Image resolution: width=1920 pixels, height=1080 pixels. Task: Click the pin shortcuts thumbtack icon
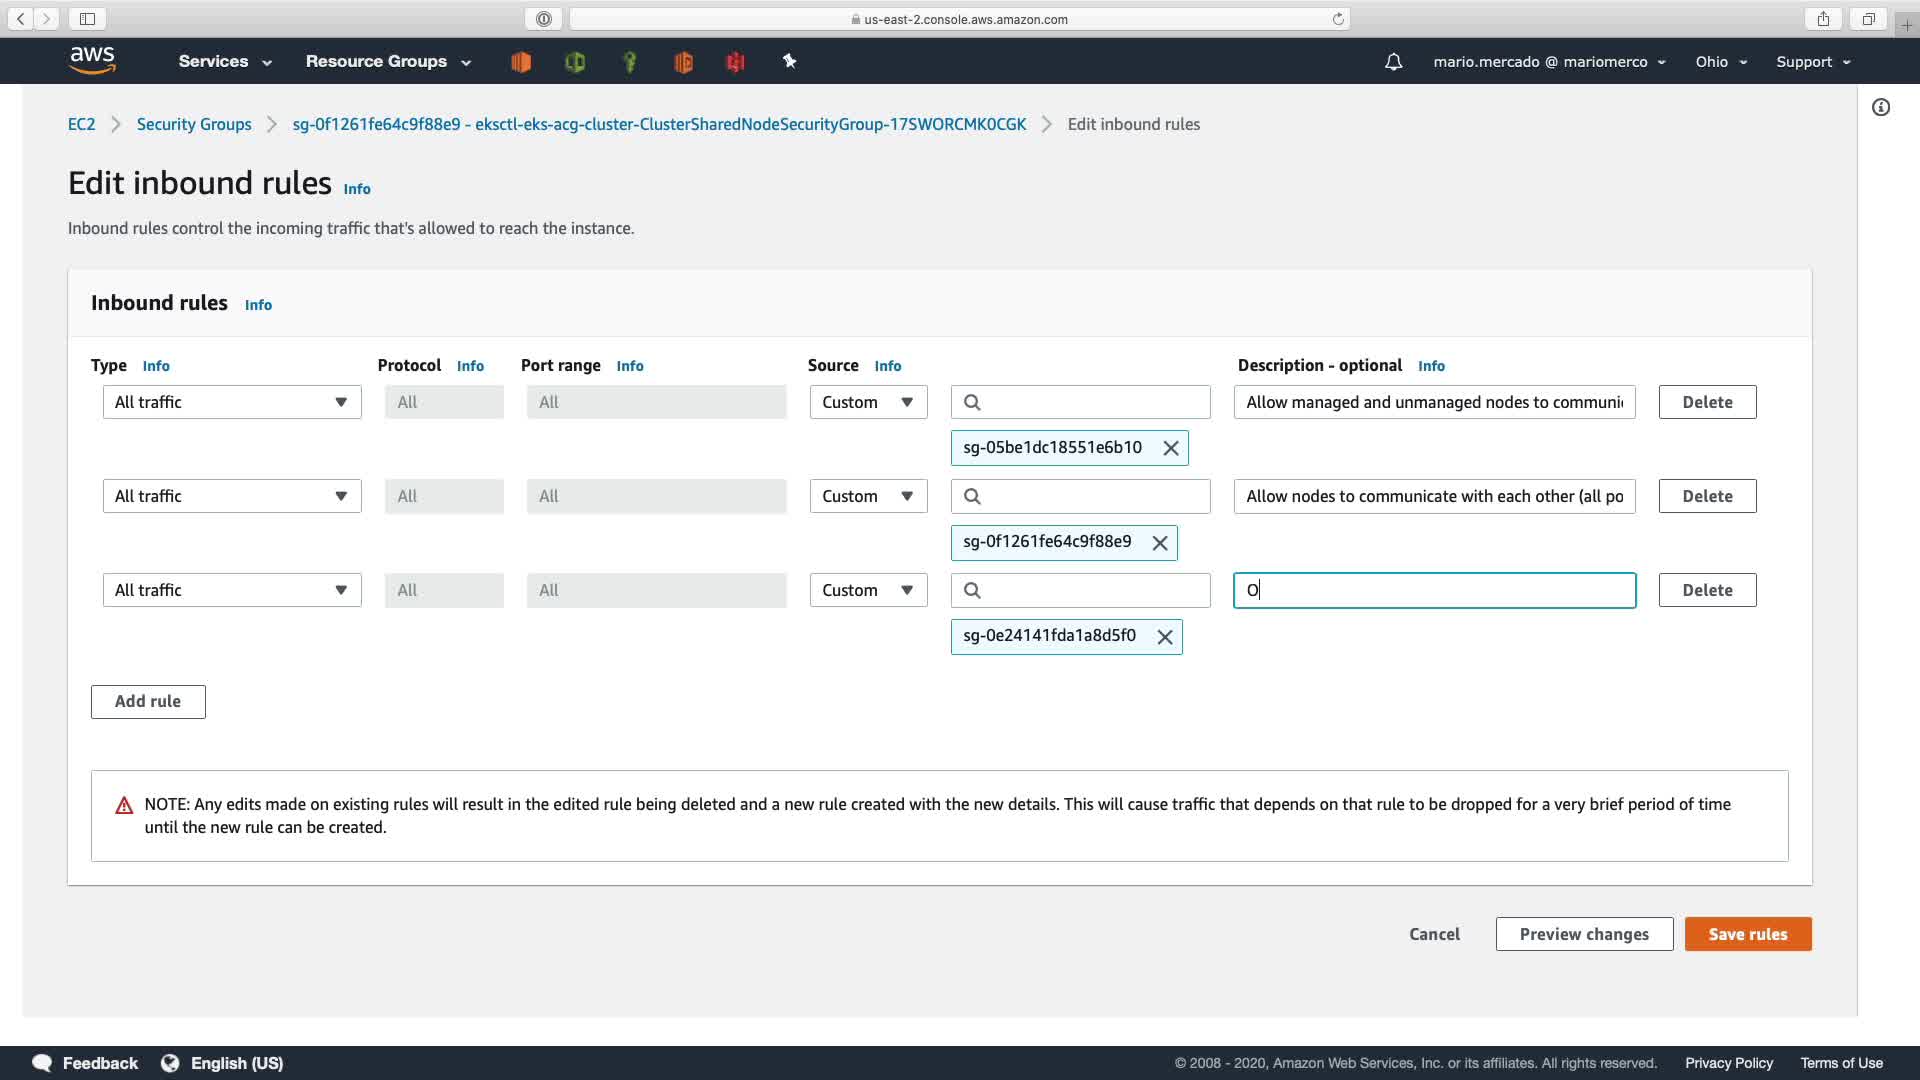click(789, 61)
